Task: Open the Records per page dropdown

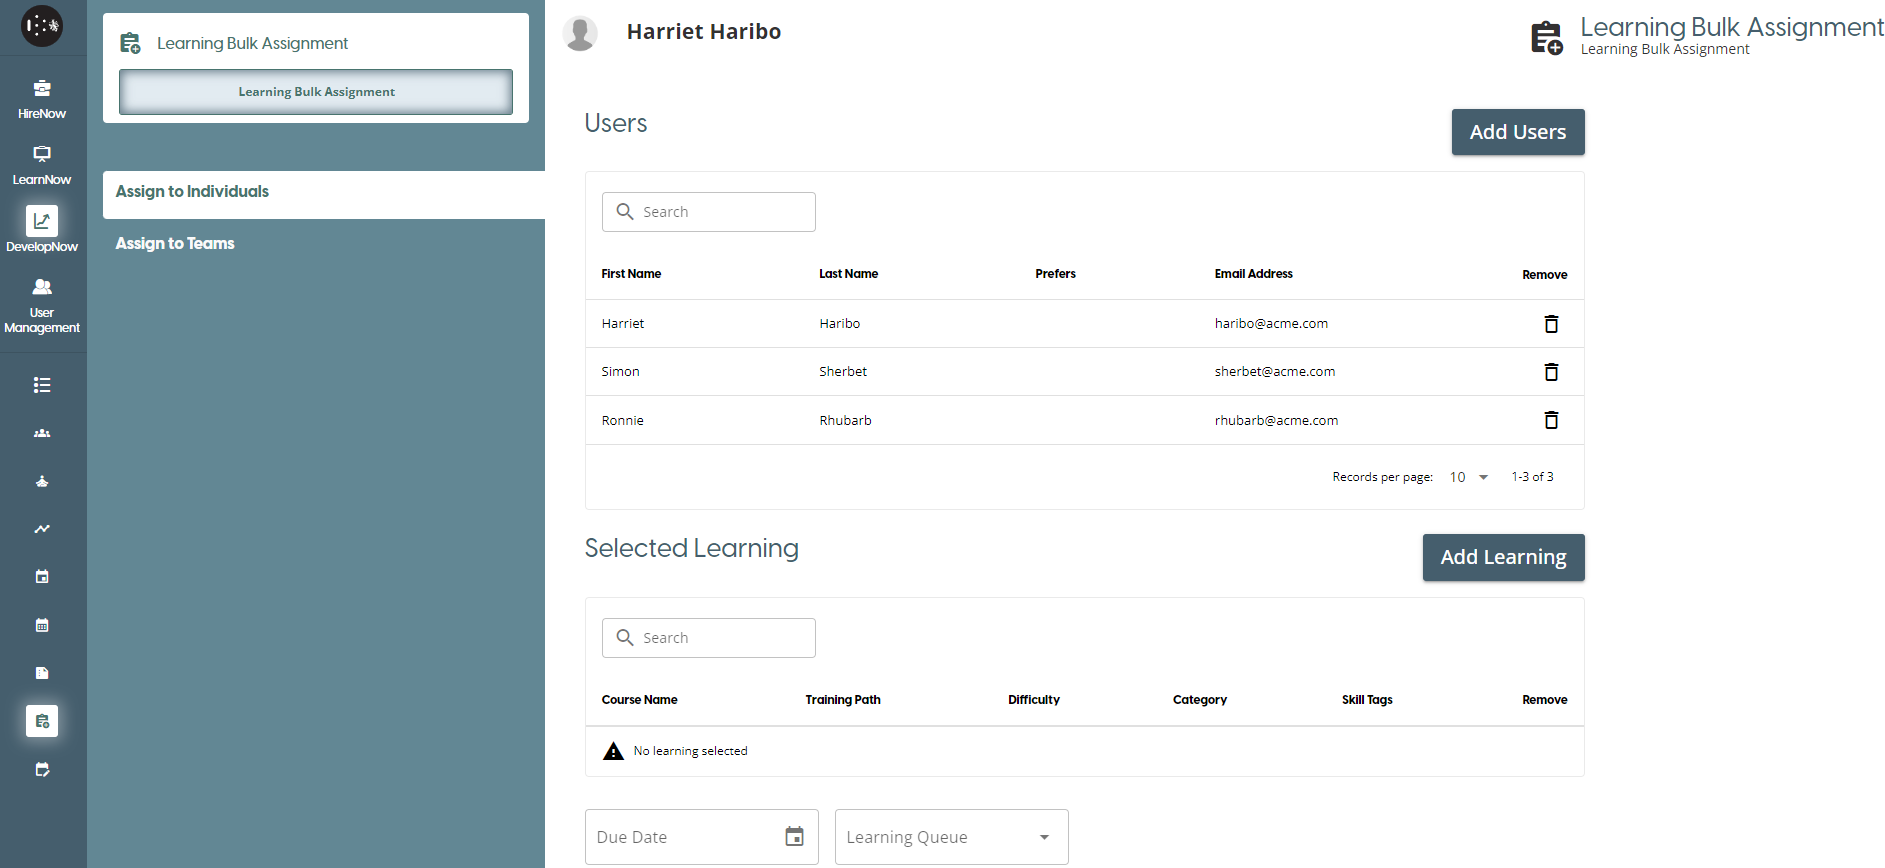Action: coord(1469,477)
